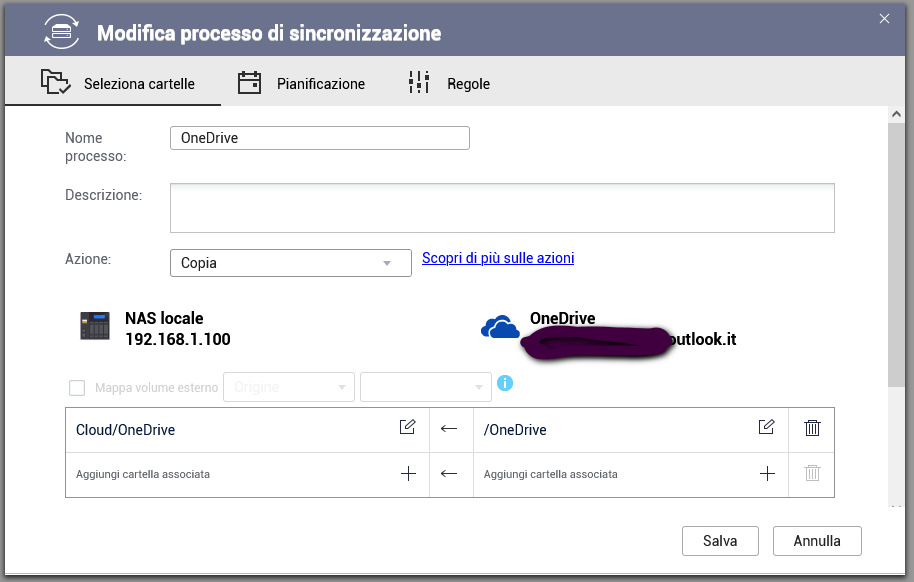Open Scopri di più sulle azioni link
Image resolution: width=914 pixels, height=582 pixels.
point(498,258)
